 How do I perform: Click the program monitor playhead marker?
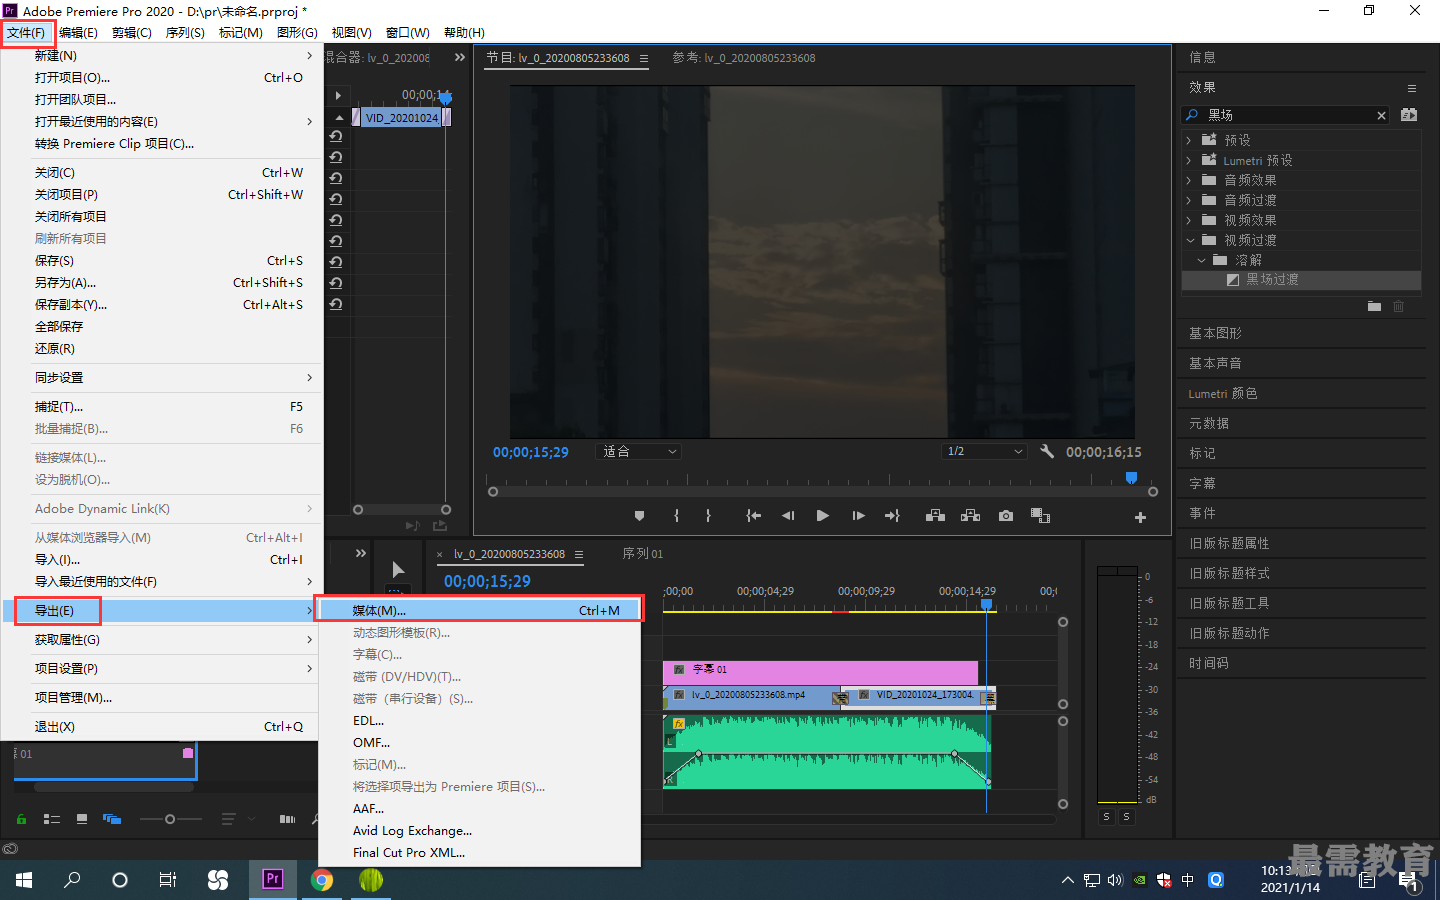point(1131,478)
